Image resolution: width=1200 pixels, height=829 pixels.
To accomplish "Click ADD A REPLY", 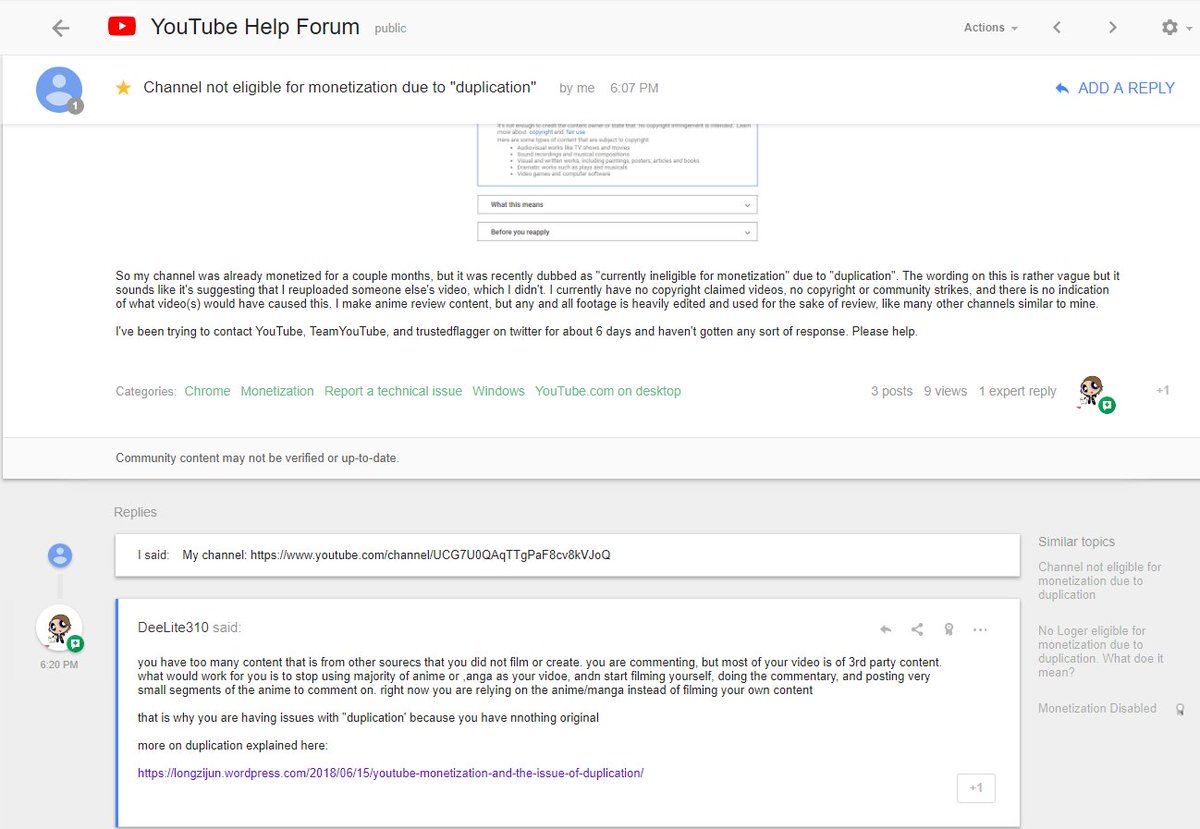I will [x=1114, y=88].
